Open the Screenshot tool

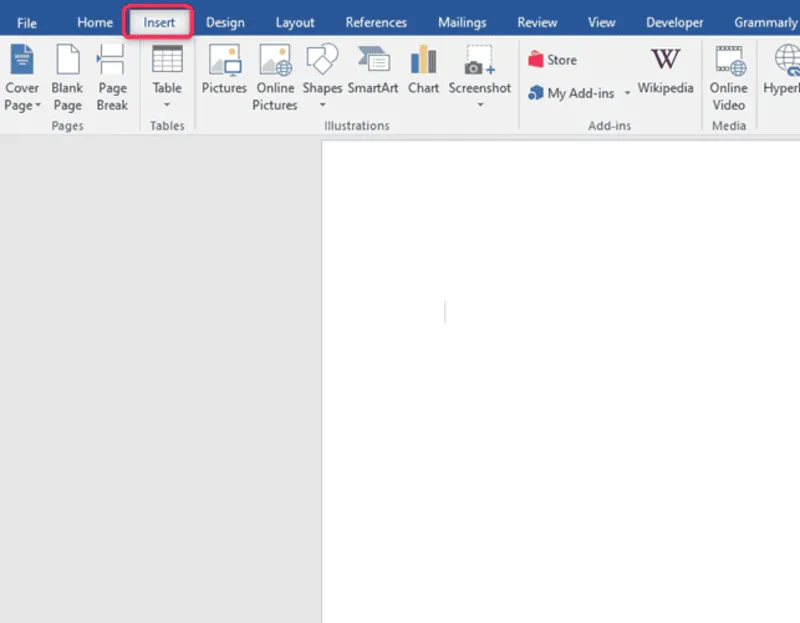480,77
